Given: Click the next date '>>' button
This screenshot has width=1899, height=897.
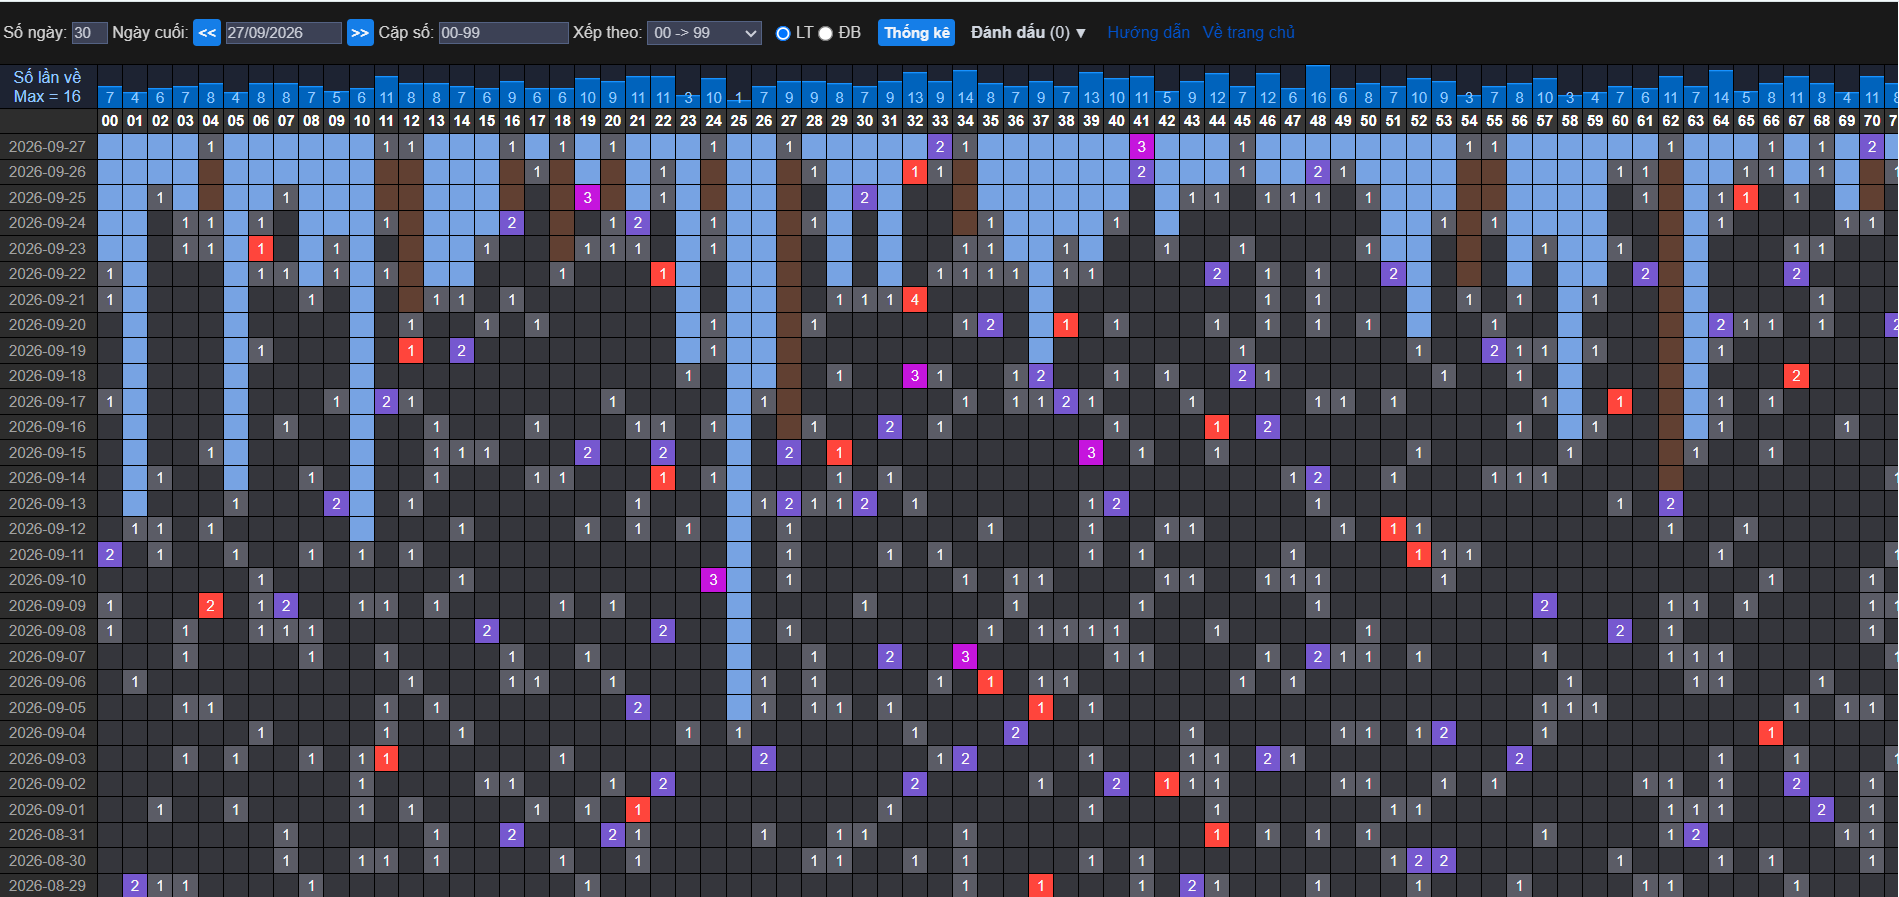Looking at the screenshot, I should click(360, 33).
